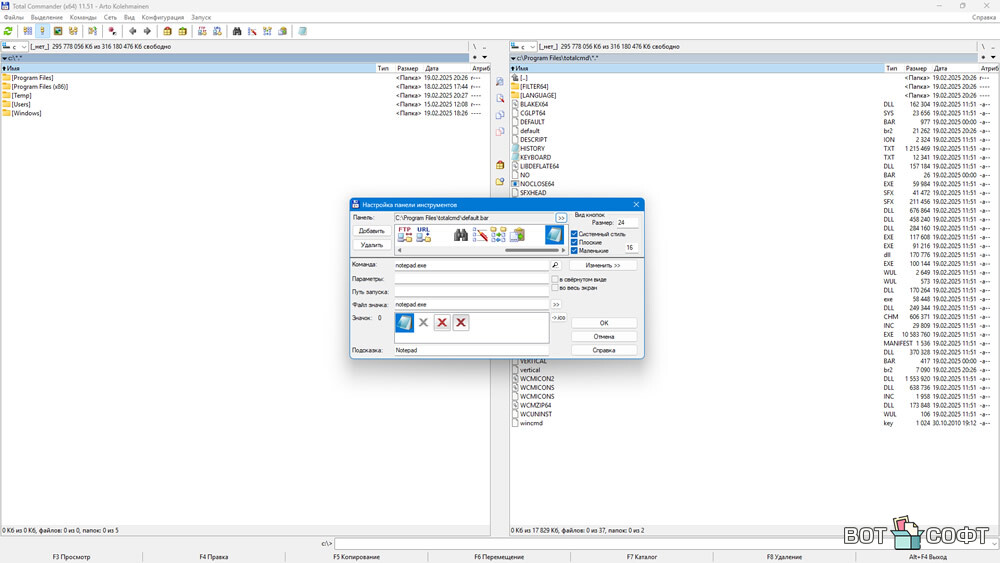Pick the gray X icon in icon chooser
This screenshot has width=1000, height=563.
coord(423,323)
